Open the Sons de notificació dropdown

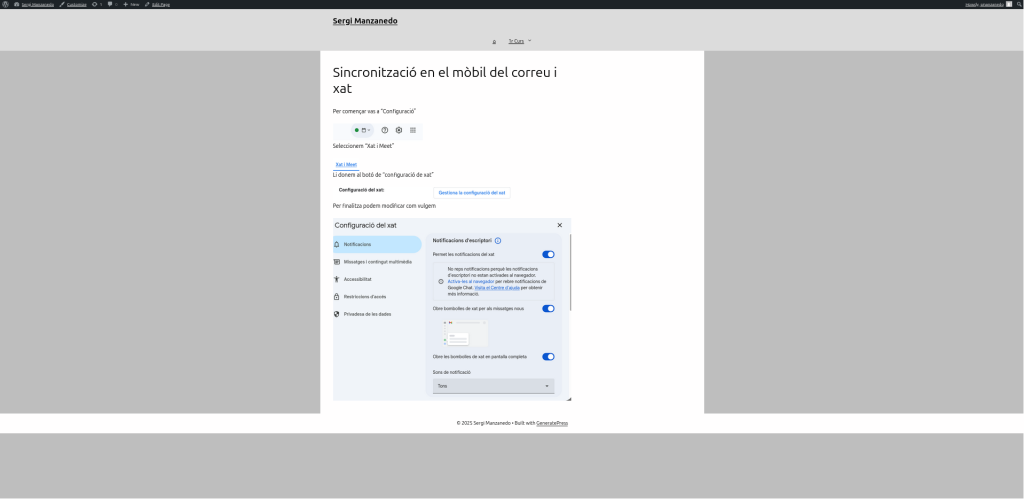tap(493, 385)
